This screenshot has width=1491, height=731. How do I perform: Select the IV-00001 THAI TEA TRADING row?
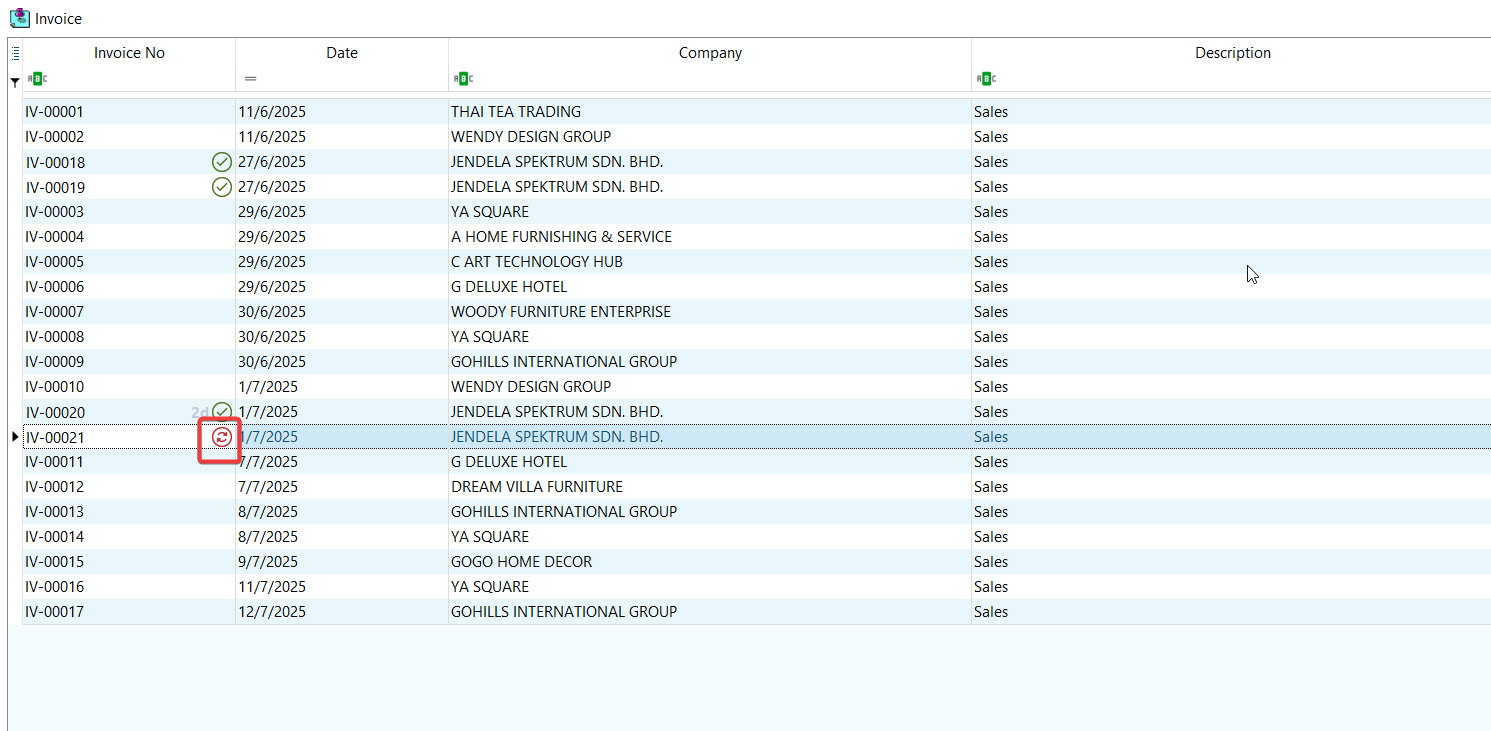click(x=515, y=112)
